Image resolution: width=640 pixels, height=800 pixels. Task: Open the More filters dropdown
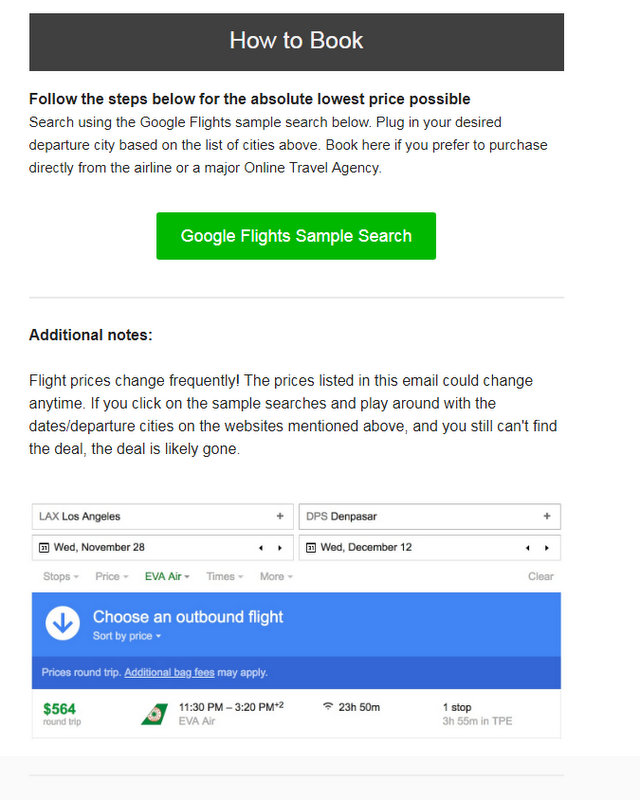click(276, 577)
